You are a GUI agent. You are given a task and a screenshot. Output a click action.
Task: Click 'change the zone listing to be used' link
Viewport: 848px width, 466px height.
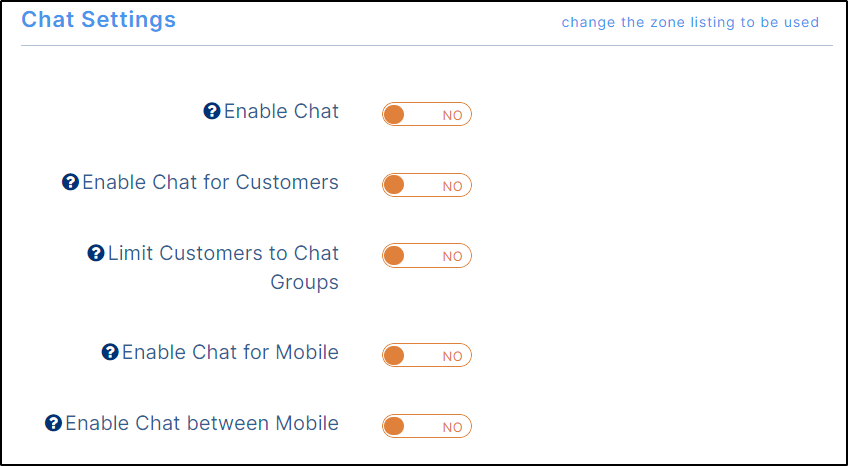(x=690, y=22)
